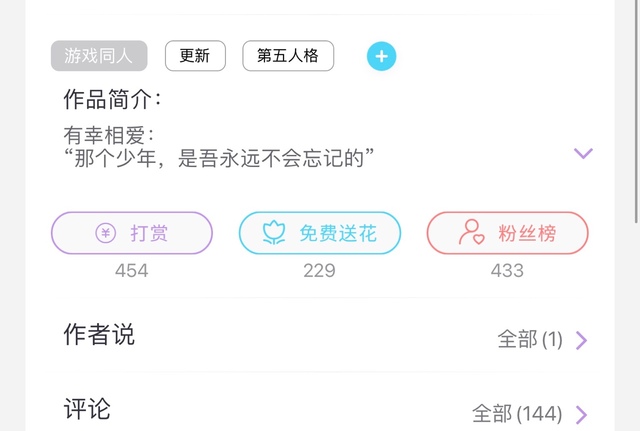Click the tulip flower icon in 免费送花
Image resolution: width=640 pixels, height=431 pixels.
274,233
